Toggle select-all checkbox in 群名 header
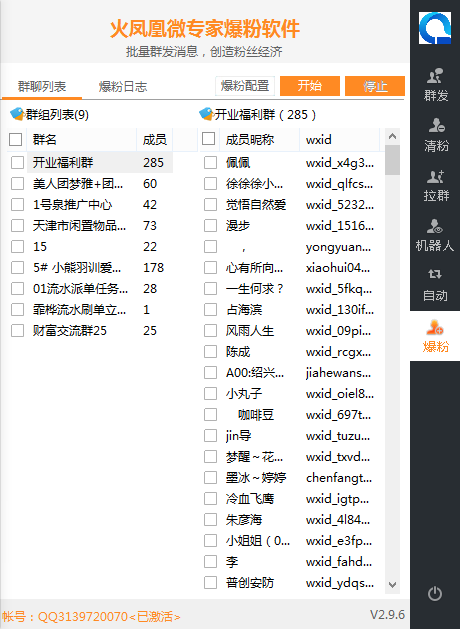 pyautogui.click(x=15, y=140)
